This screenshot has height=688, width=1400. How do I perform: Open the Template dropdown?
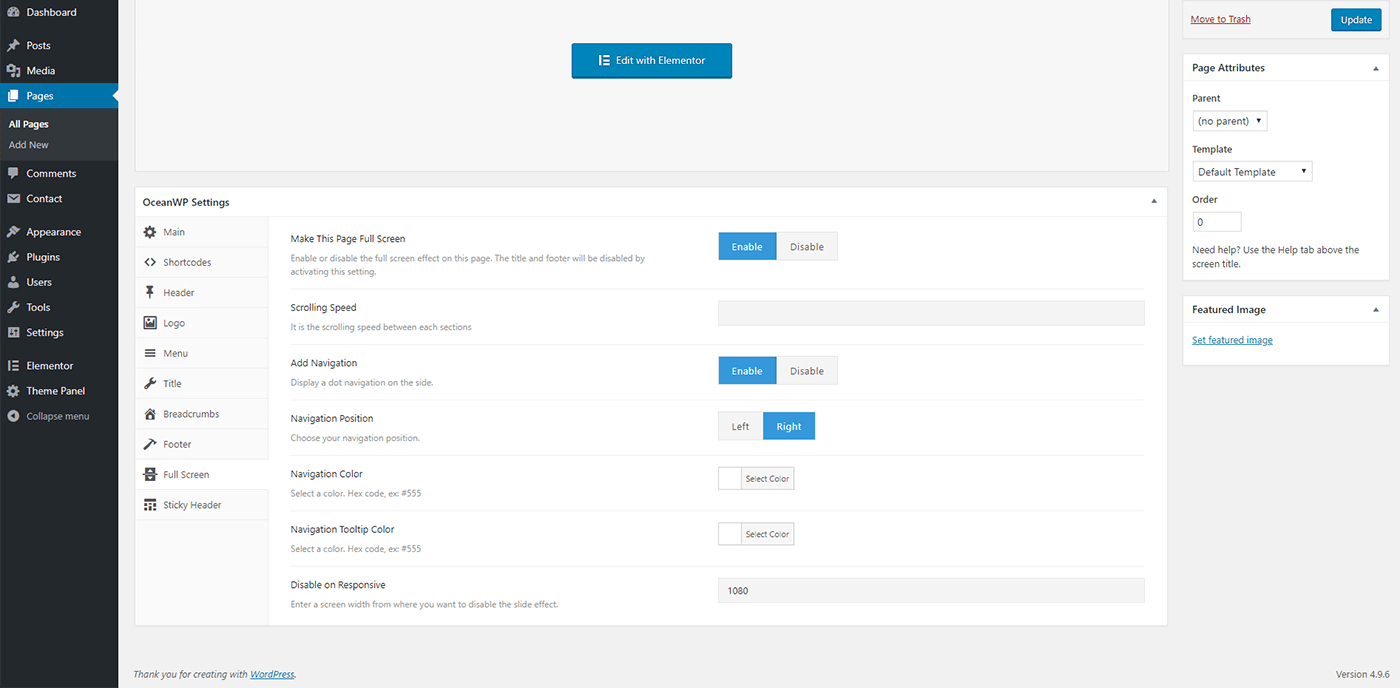(1252, 172)
